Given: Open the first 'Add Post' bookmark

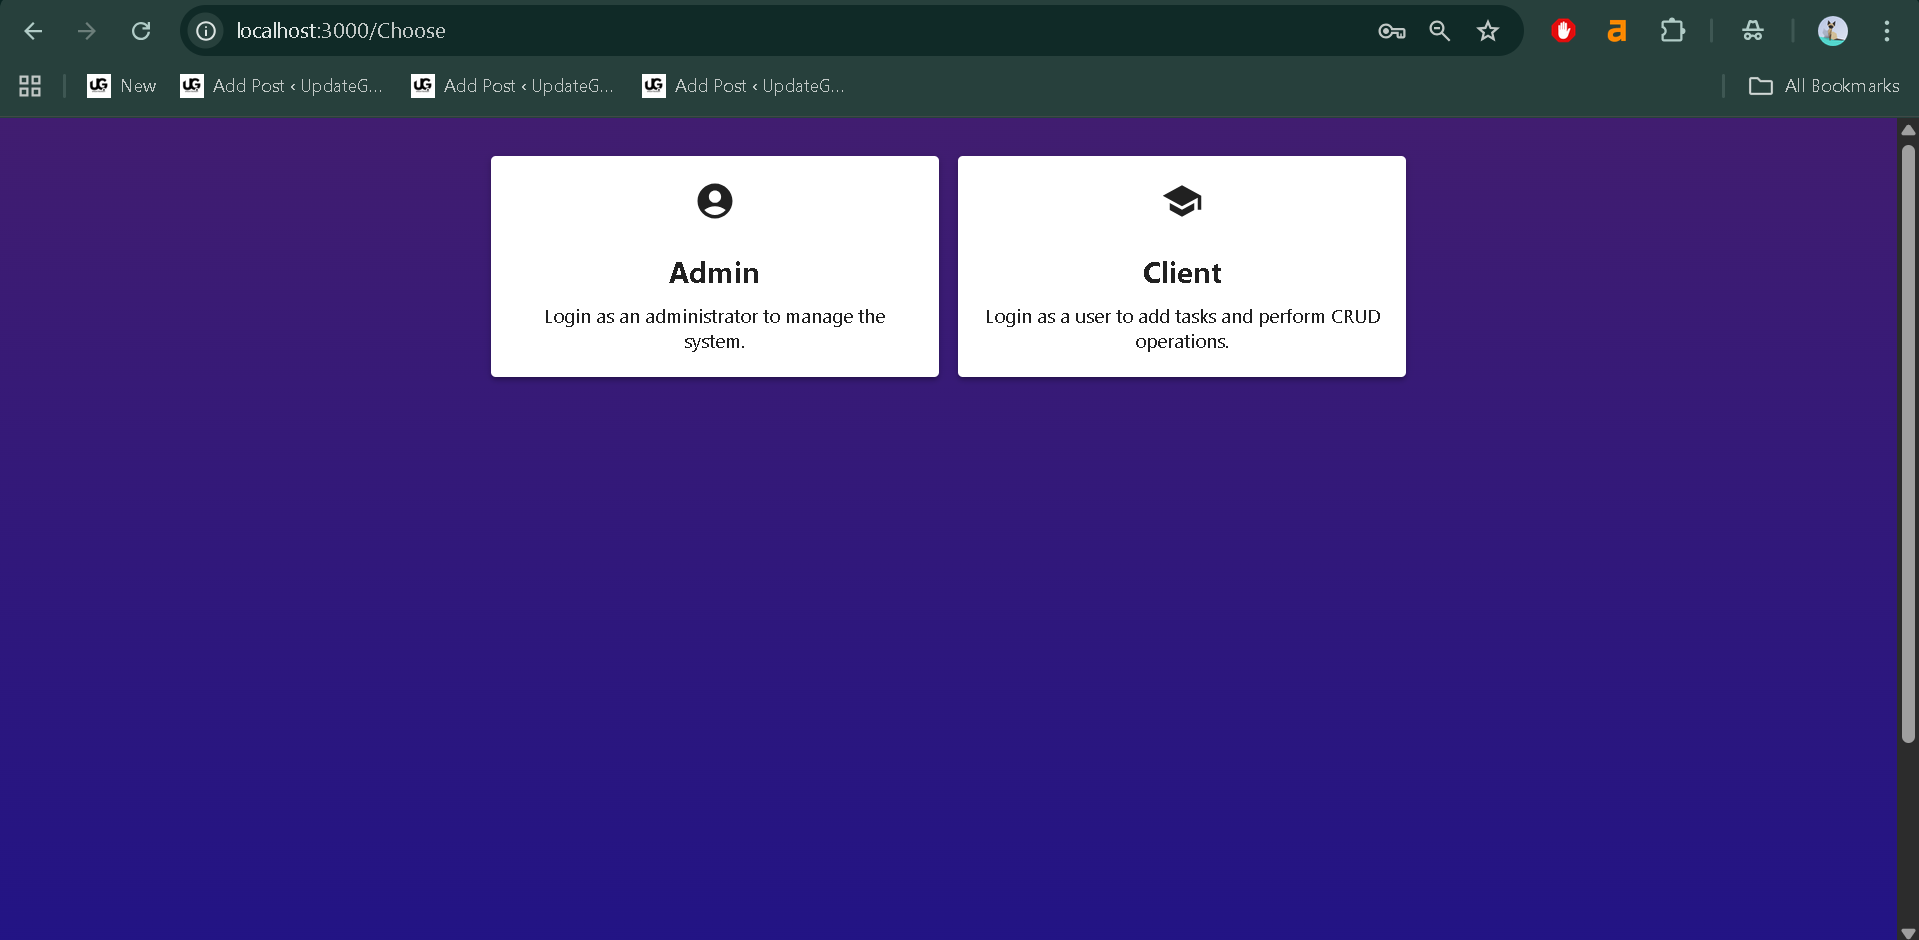Looking at the screenshot, I should [282, 86].
